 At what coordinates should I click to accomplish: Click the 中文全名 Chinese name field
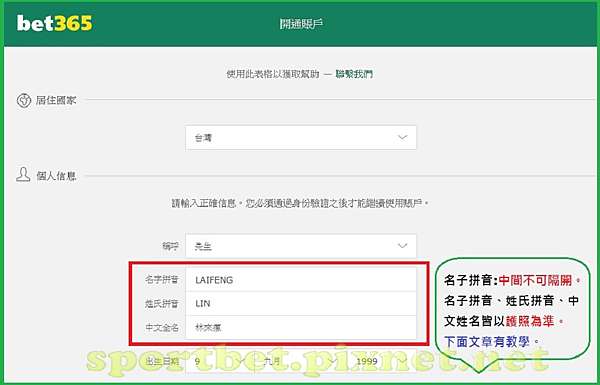301,328
